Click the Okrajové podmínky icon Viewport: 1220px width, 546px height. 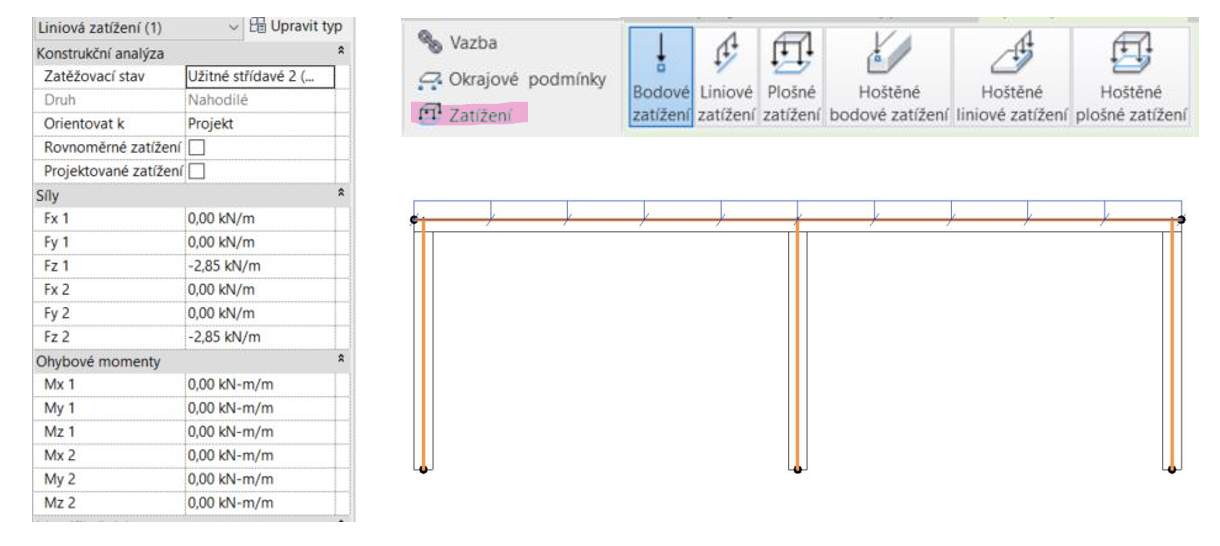pyautogui.click(x=430, y=80)
